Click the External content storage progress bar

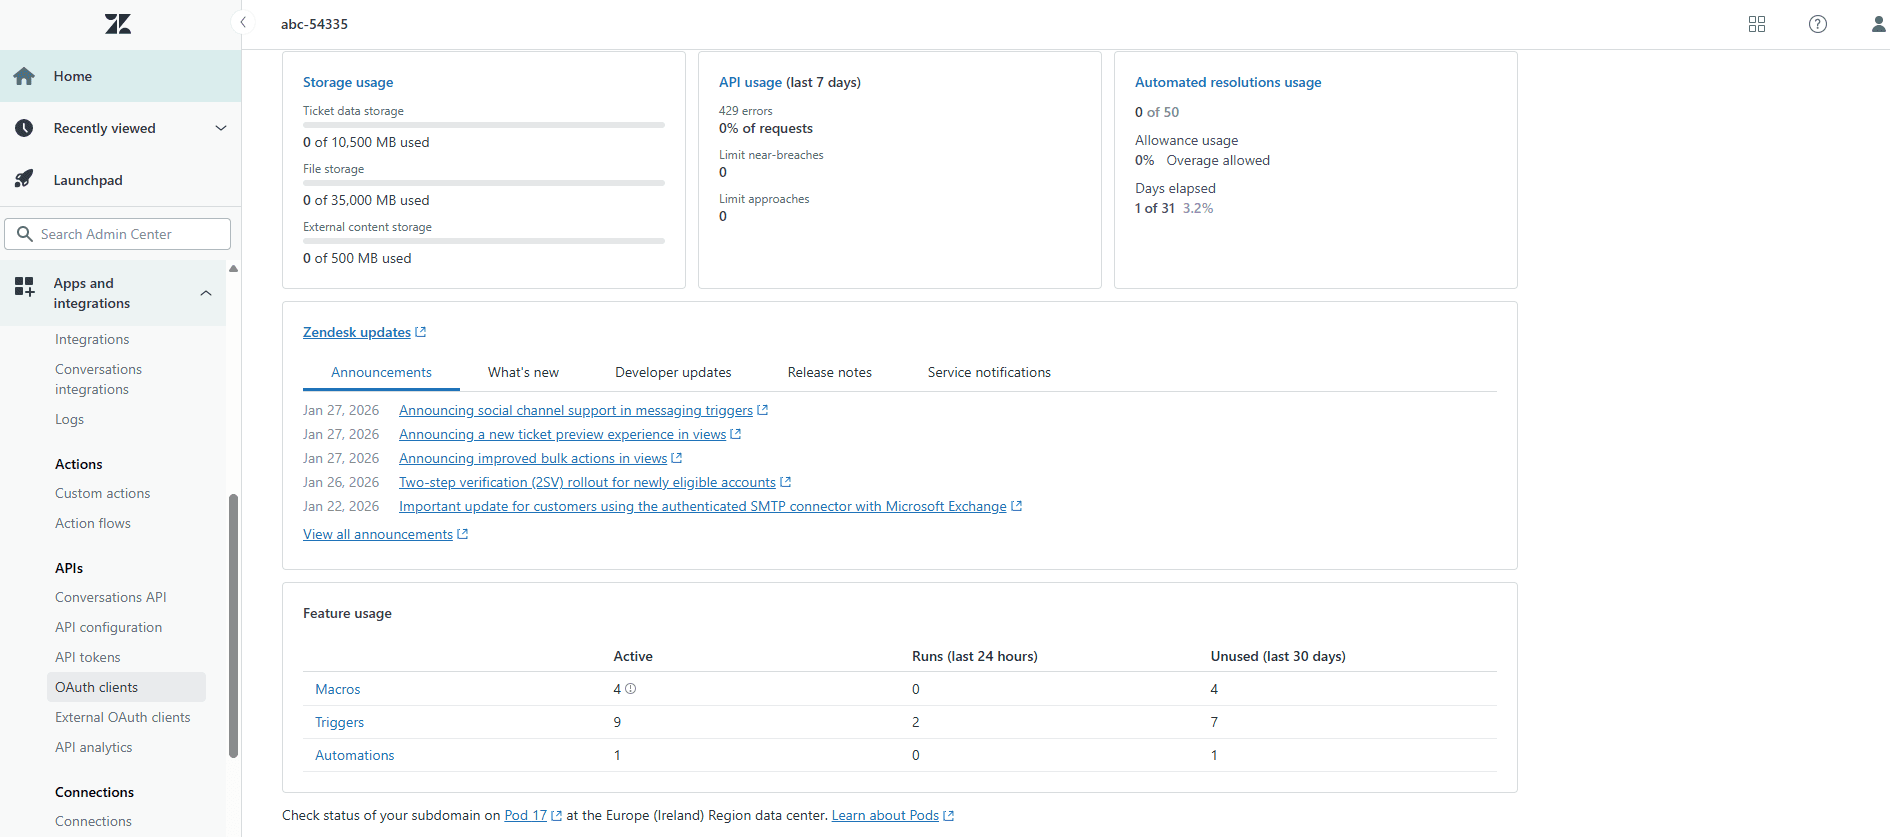(484, 241)
